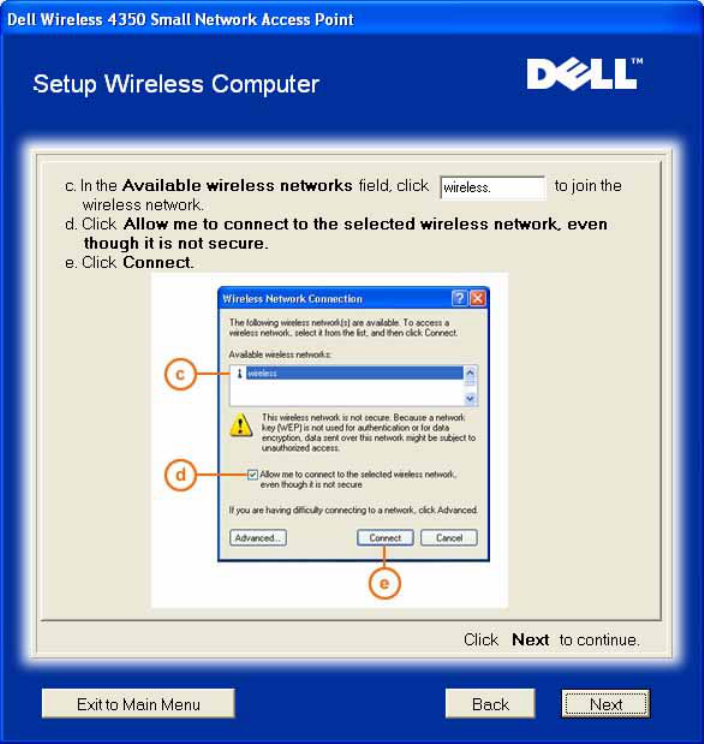Click the Advanced... button

tap(258, 538)
